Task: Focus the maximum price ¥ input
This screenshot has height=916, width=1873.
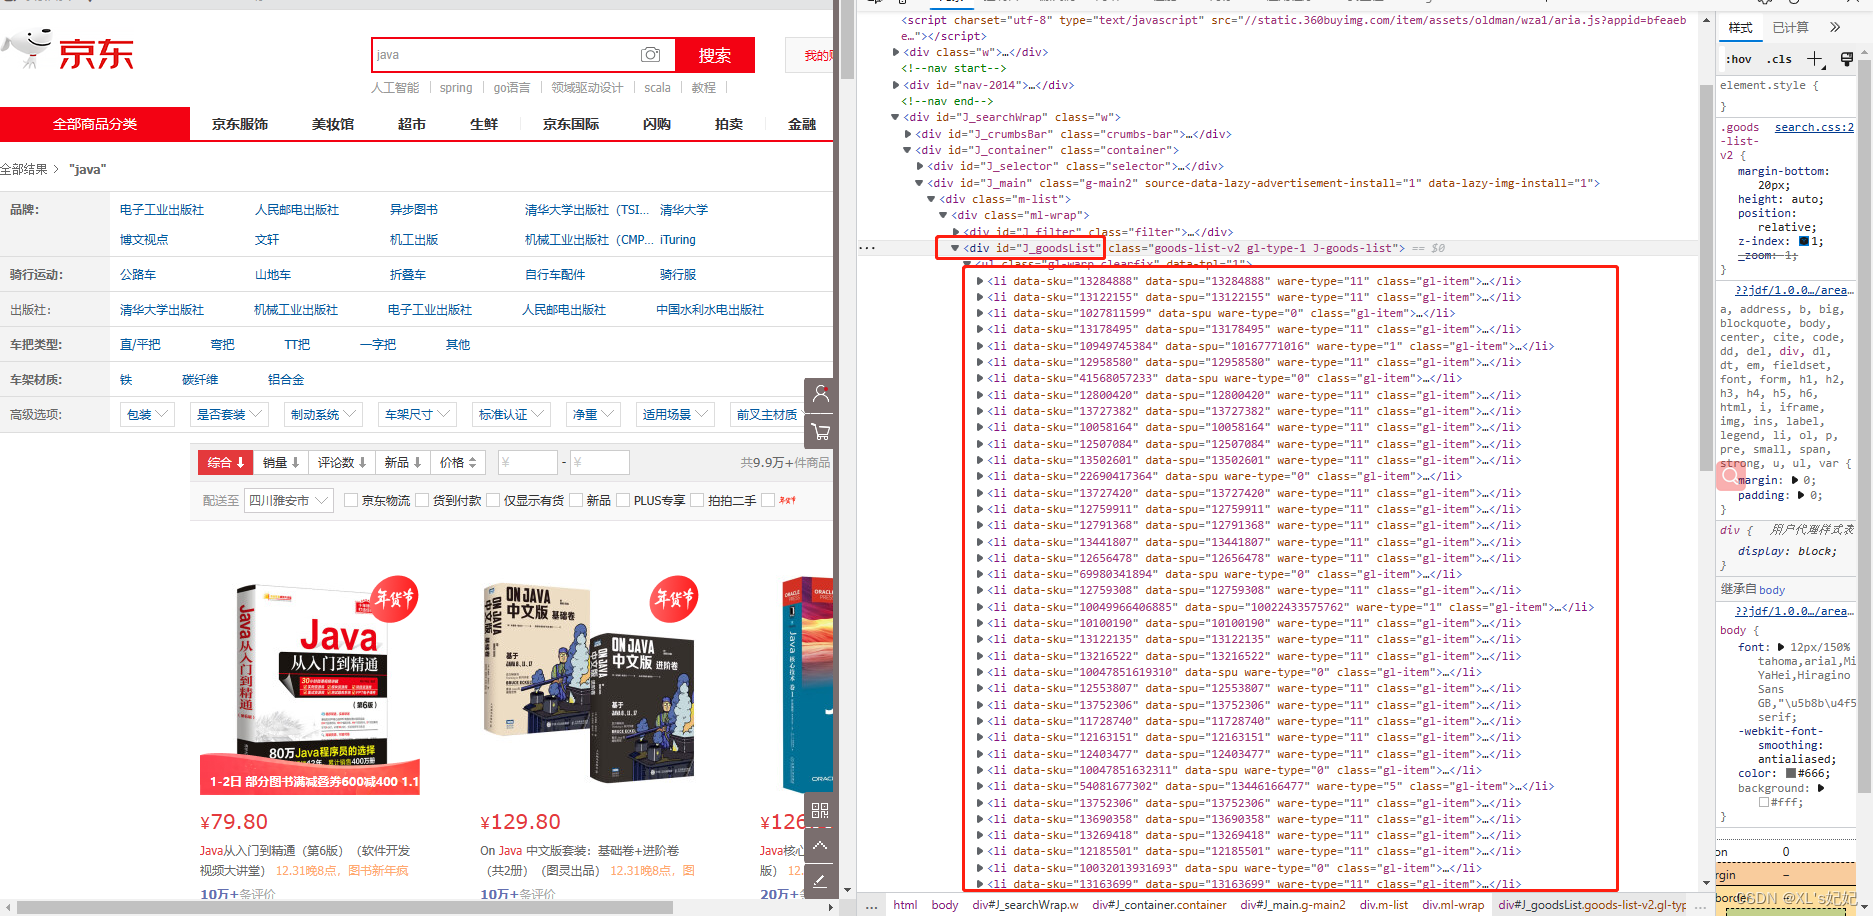Action: click(599, 462)
